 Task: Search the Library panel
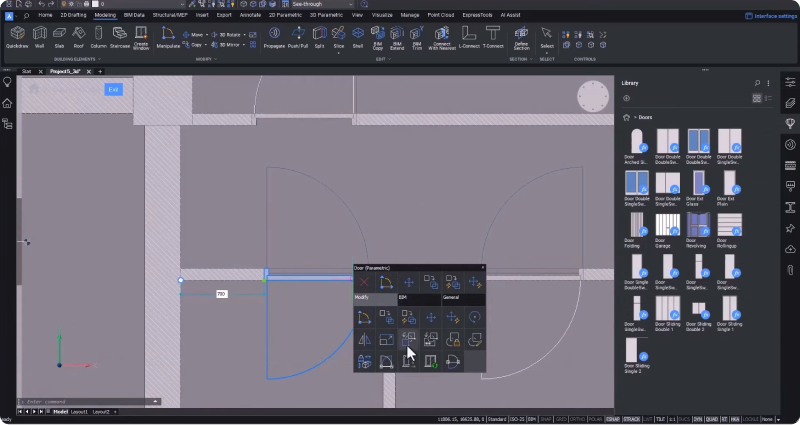(756, 83)
